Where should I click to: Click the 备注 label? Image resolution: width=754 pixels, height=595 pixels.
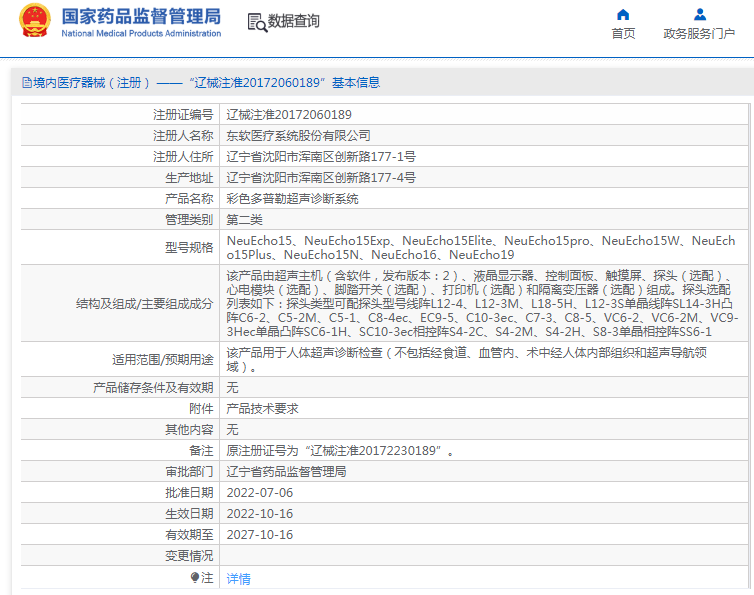coord(201,451)
